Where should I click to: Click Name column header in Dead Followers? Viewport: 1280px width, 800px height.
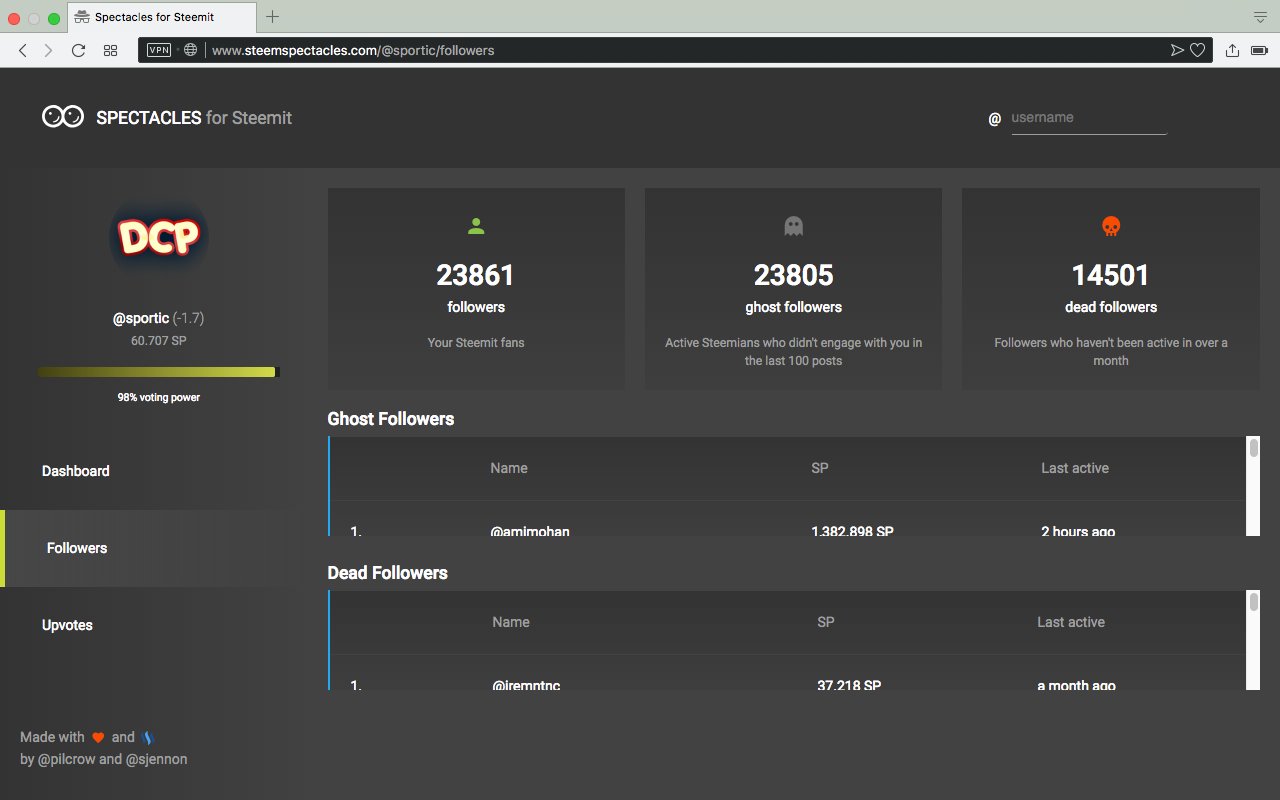(511, 622)
